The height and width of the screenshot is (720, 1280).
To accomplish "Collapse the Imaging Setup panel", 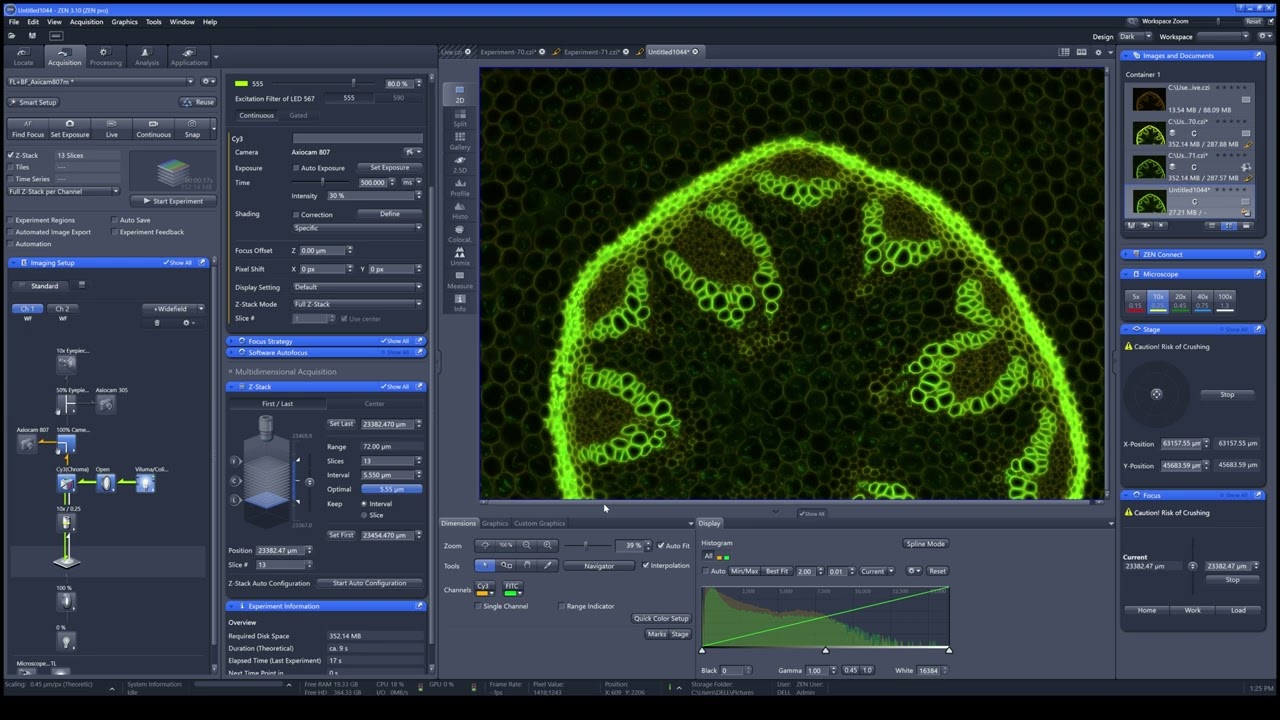I will point(15,263).
